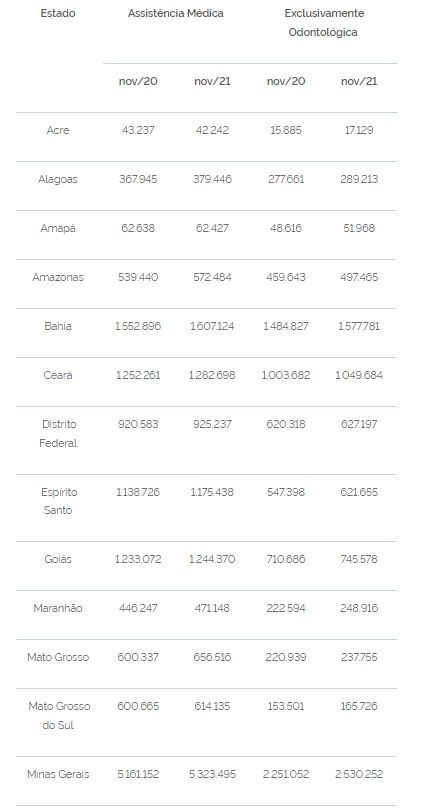Click the Amazonas state cell
Screen dimensions: 441x809
pyautogui.click(x=58, y=278)
